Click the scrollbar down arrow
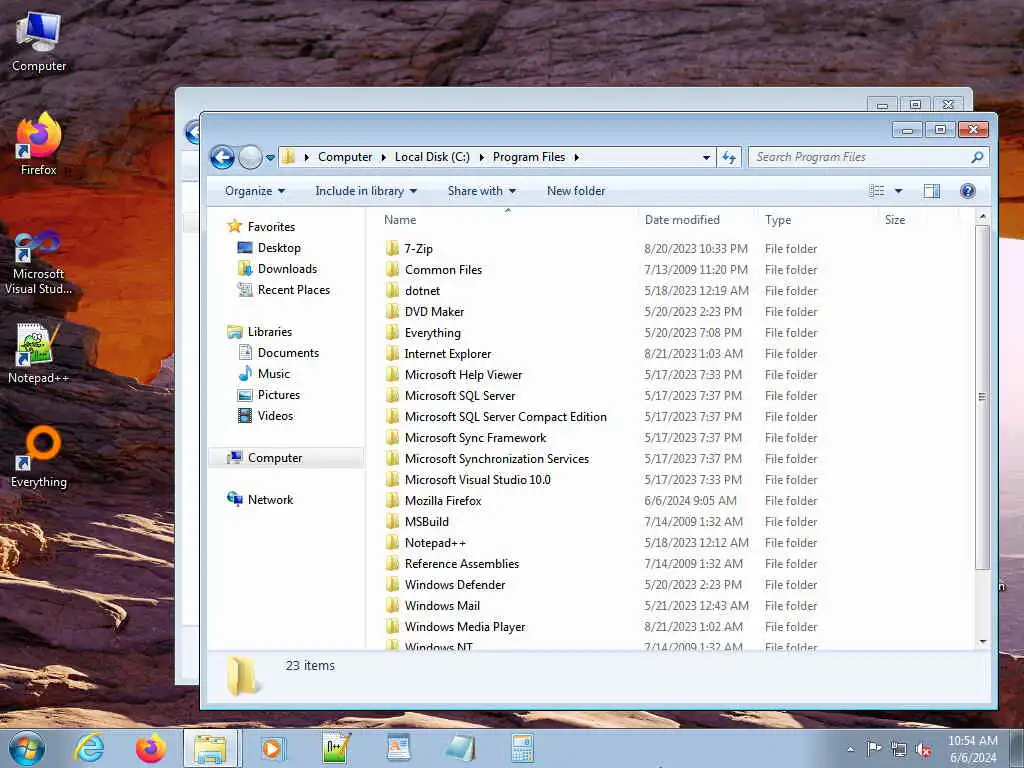 [x=982, y=642]
